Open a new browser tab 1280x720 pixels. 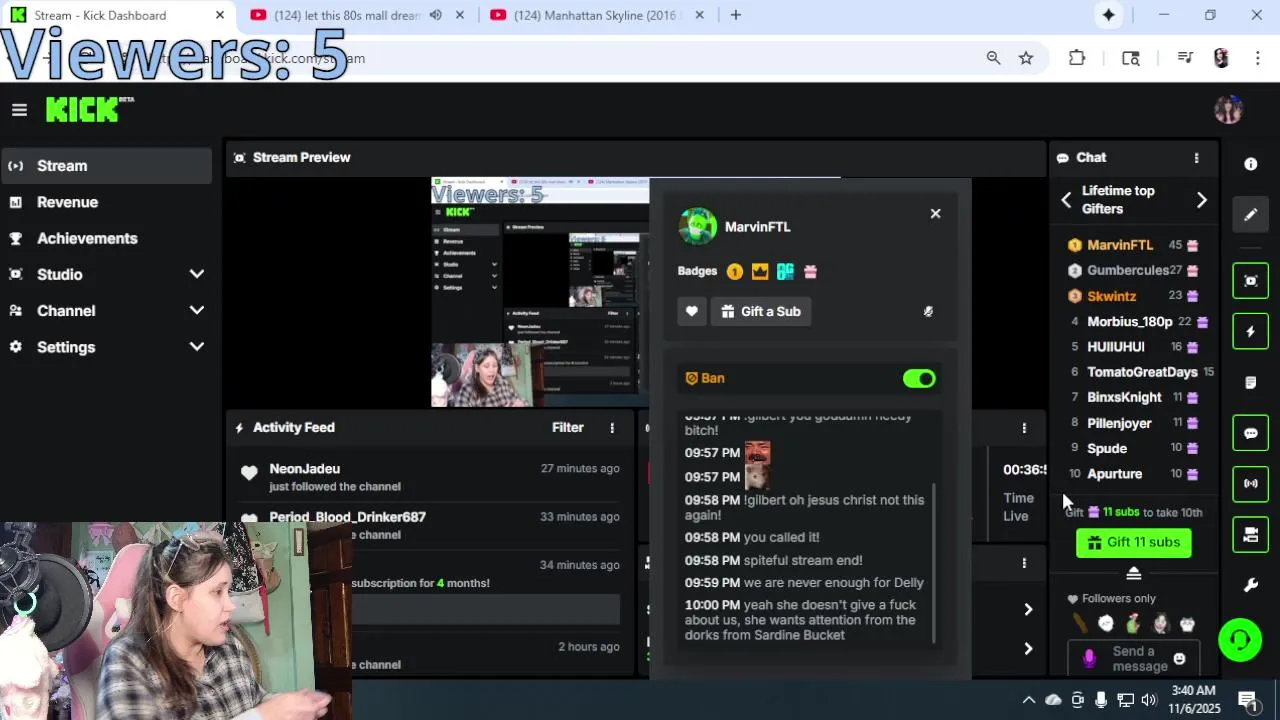(735, 15)
